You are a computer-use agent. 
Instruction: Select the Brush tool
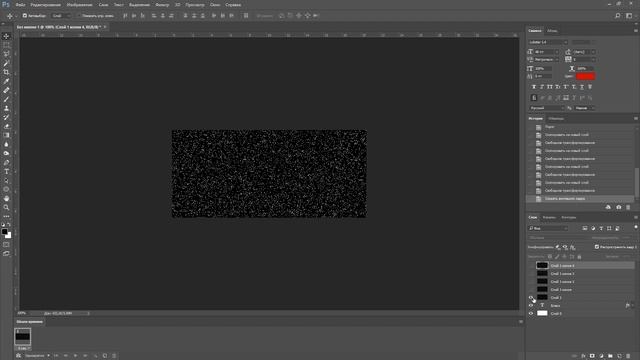(6, 99)
